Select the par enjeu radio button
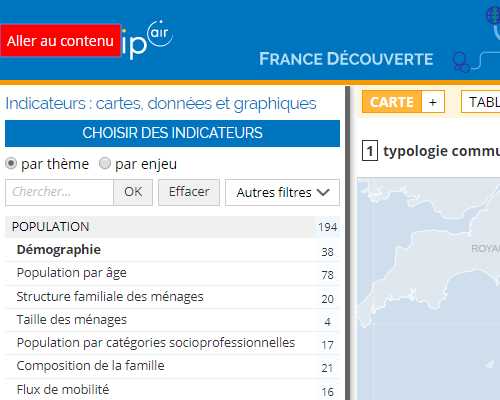Image resolution: width=500 pixels, height=400 pixels. pyautogui.click(x=105, y=164)
